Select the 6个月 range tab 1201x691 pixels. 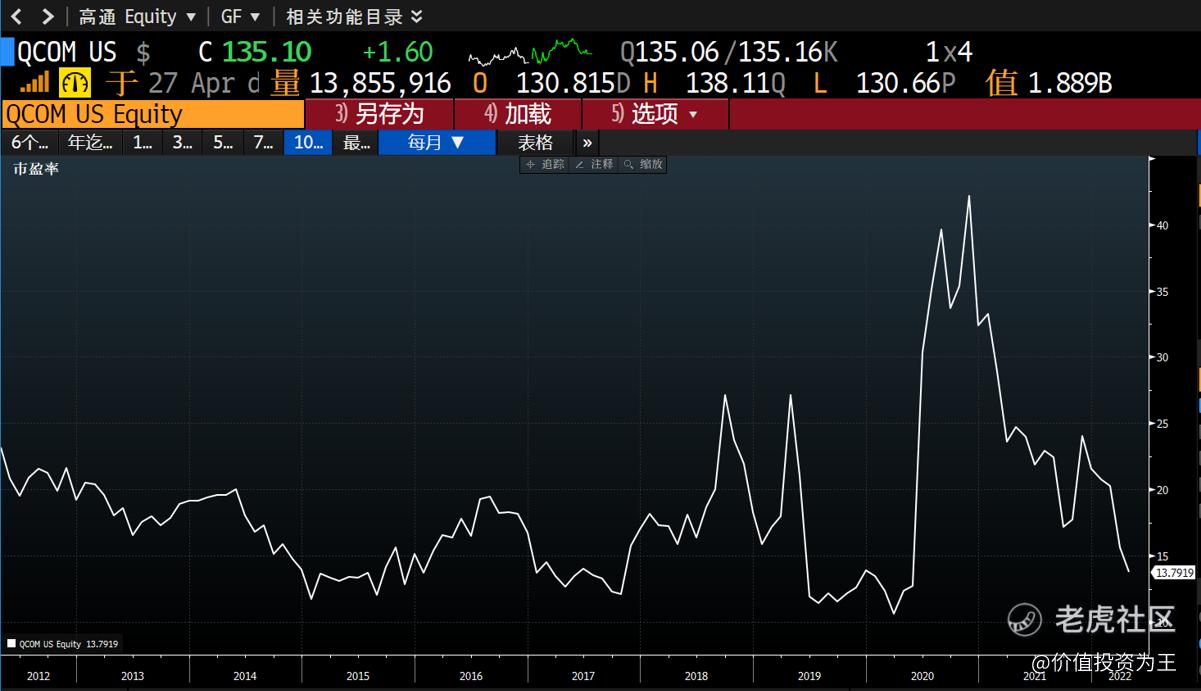[x=30, y=142]
